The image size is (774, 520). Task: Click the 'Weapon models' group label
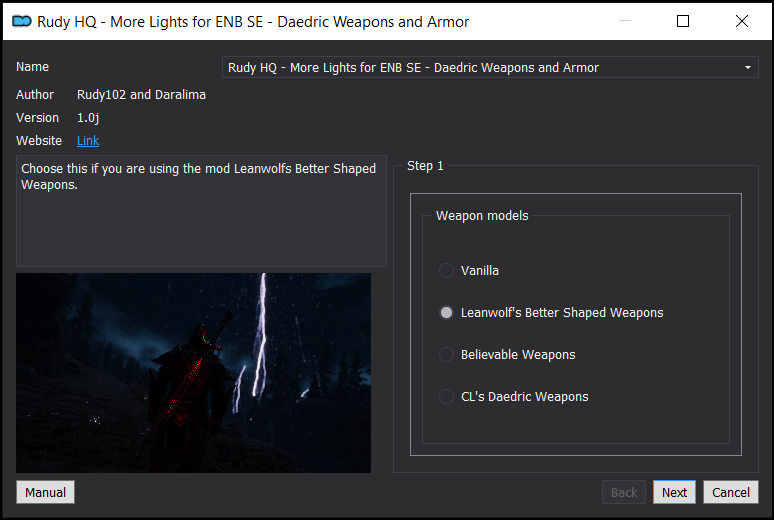[x=482, y=216]
